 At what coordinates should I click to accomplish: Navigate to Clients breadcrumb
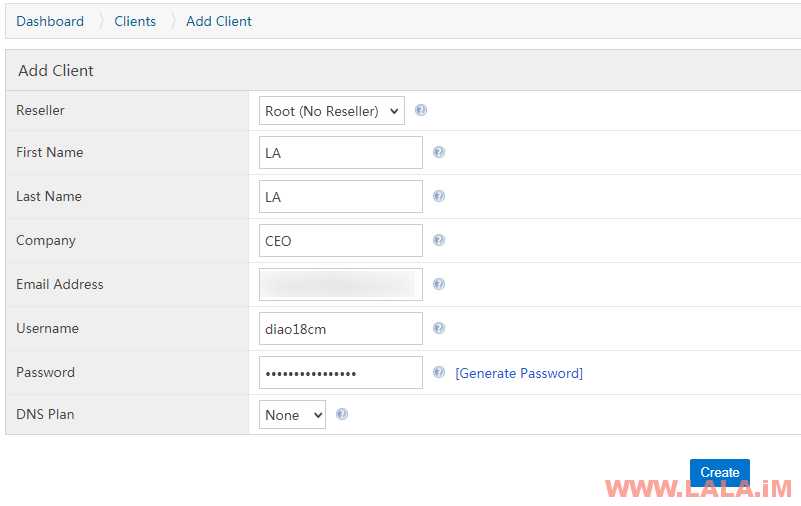[135, 21]
